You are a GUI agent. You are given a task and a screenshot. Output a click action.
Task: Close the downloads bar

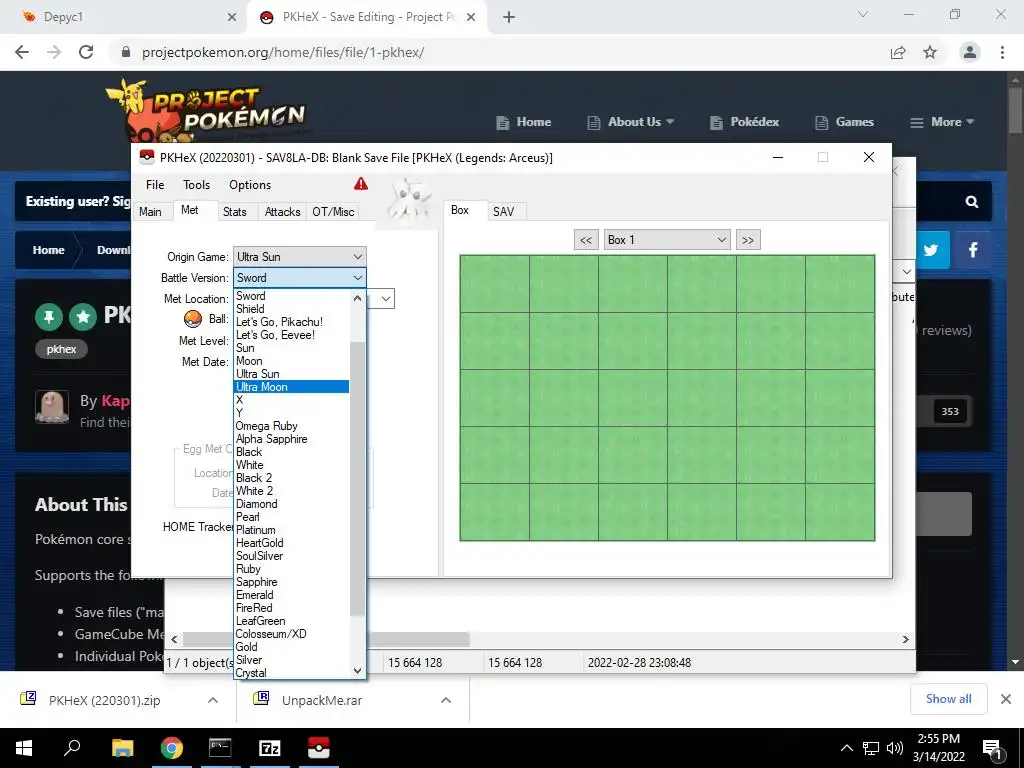click(x=1006, y=699)
